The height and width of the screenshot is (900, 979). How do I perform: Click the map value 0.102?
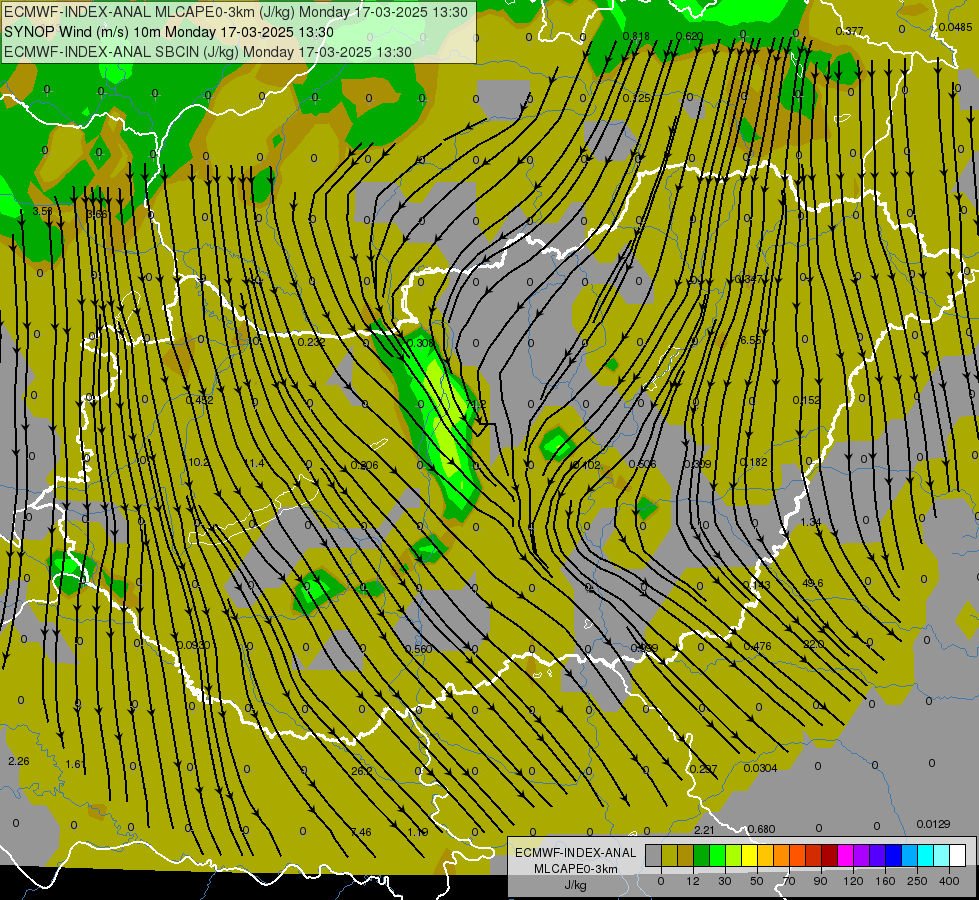586,465
